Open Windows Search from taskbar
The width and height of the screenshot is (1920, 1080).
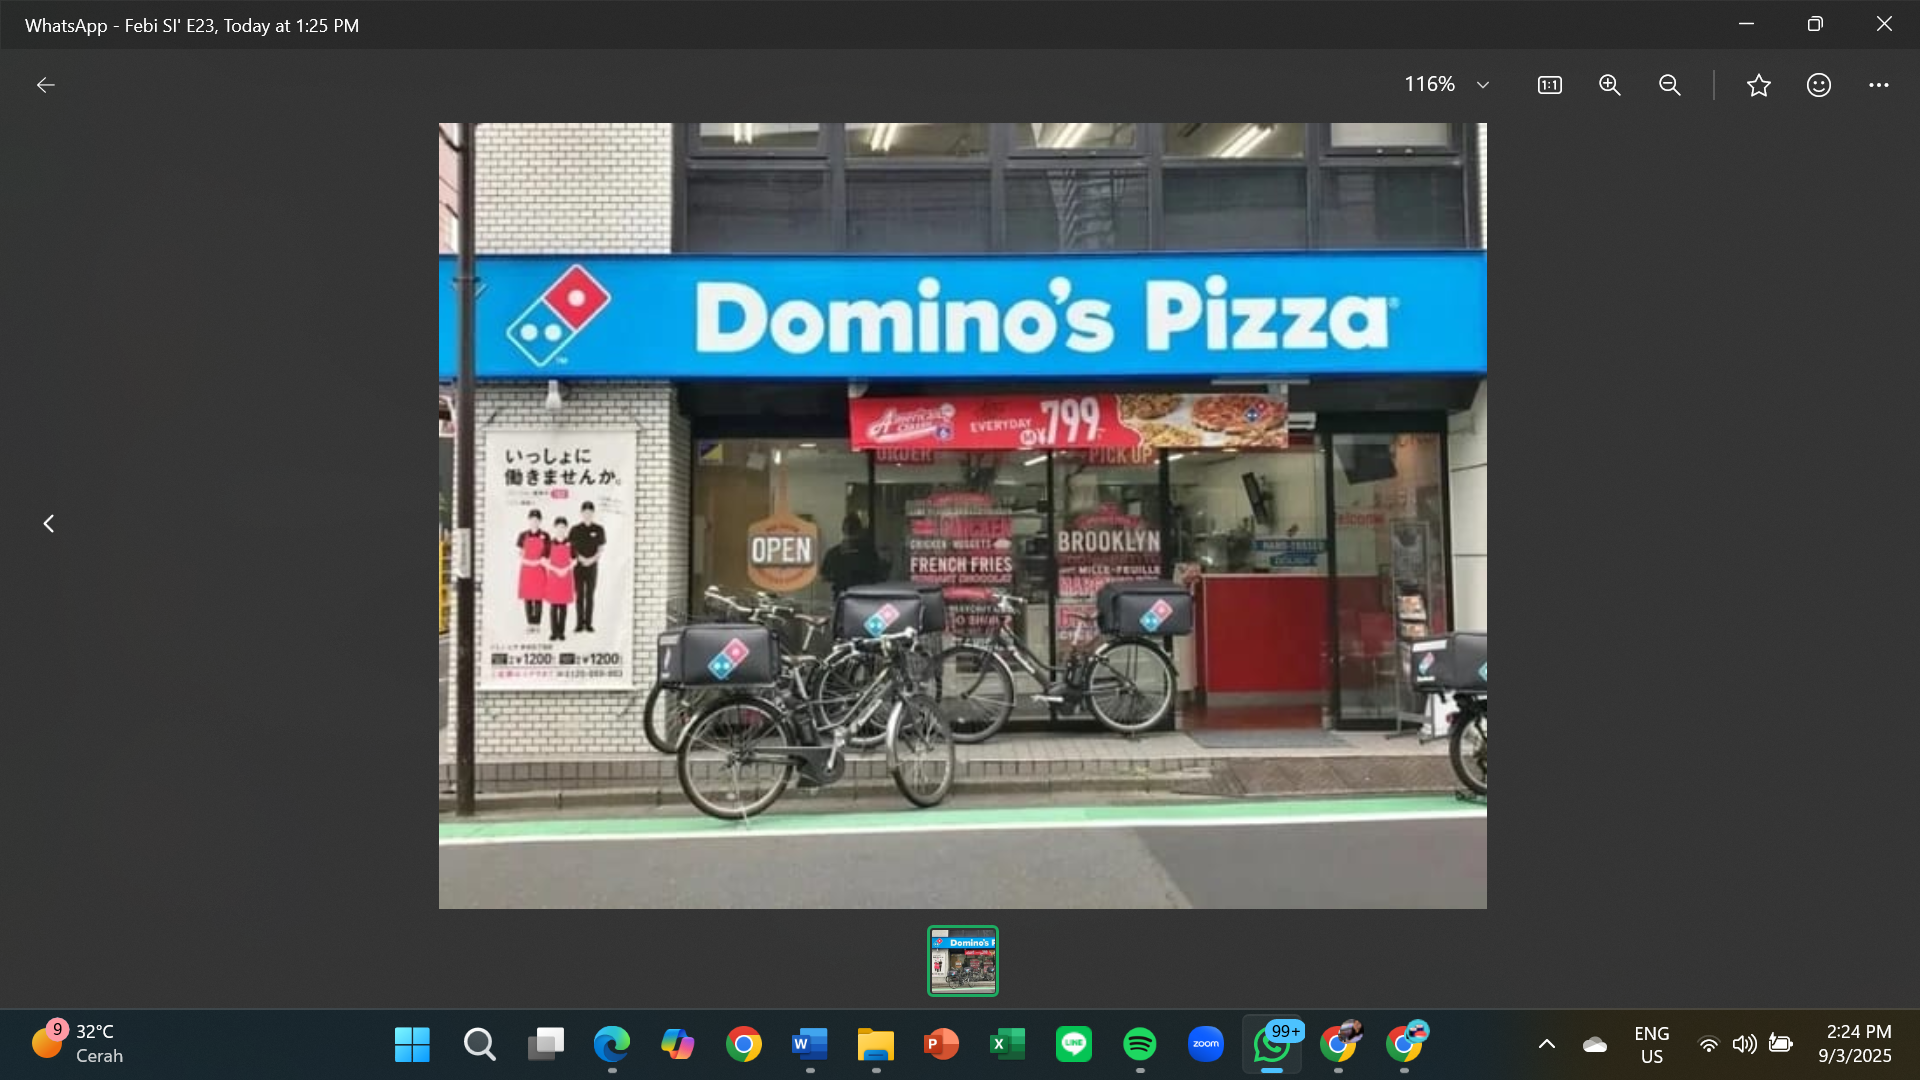pos(479,1044)
